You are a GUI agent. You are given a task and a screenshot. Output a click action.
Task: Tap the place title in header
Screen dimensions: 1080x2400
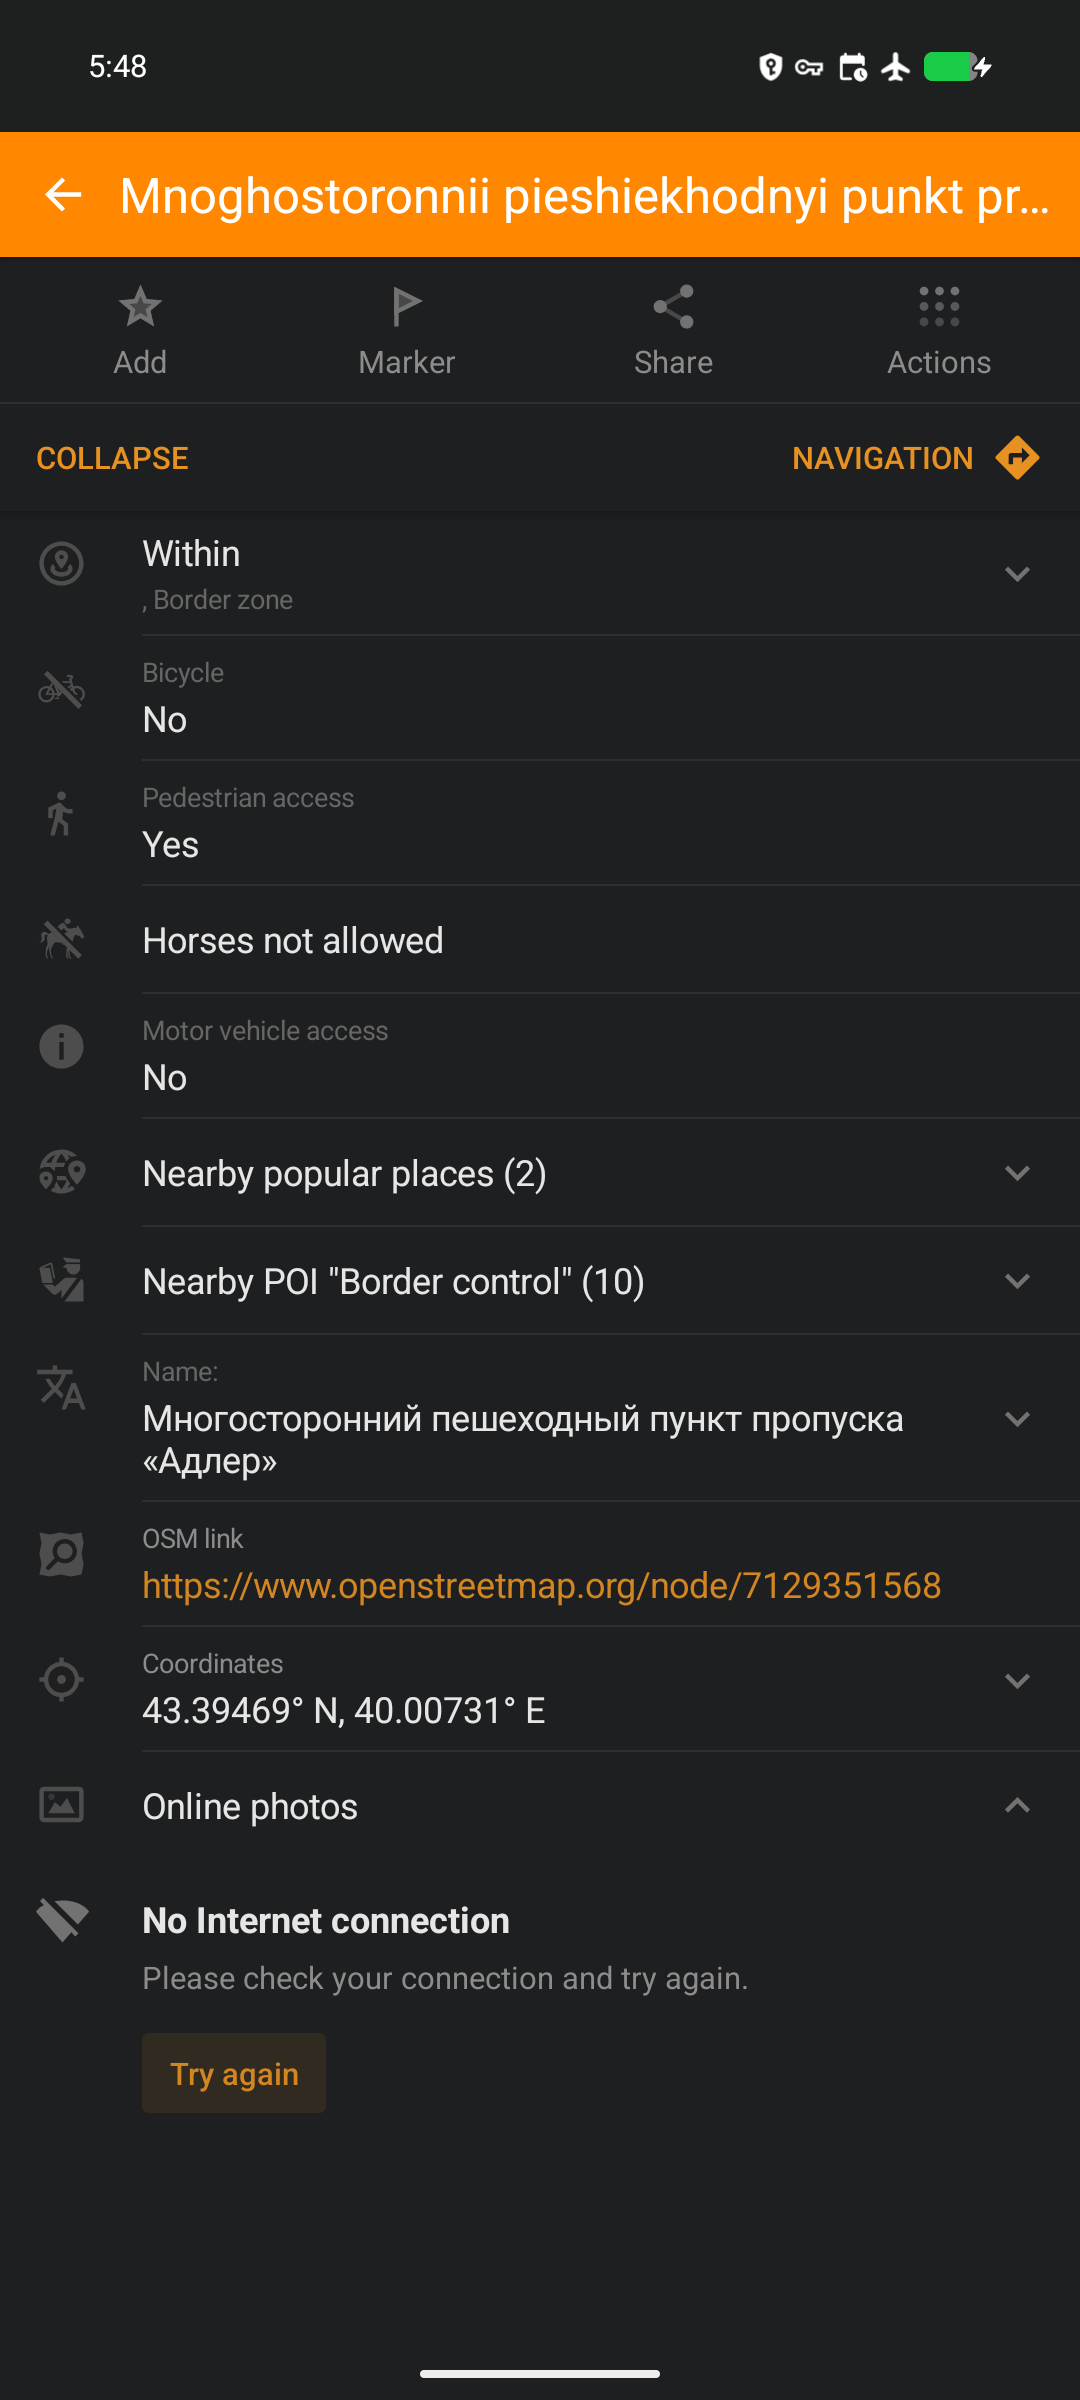pyautogui.click(x=585, y=195)
